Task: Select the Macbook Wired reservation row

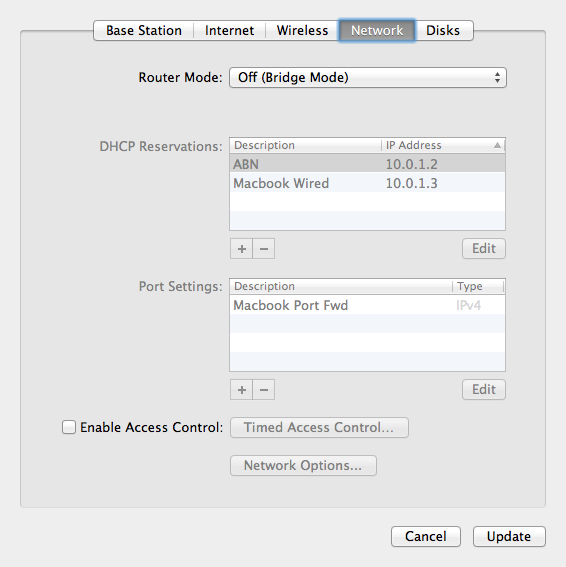Action: point(367,183)
